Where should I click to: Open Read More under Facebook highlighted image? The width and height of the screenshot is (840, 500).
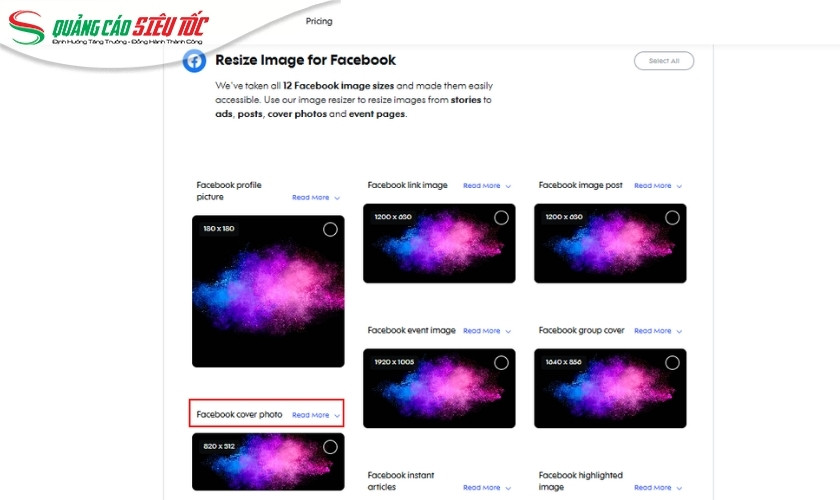tap(657, 488)
